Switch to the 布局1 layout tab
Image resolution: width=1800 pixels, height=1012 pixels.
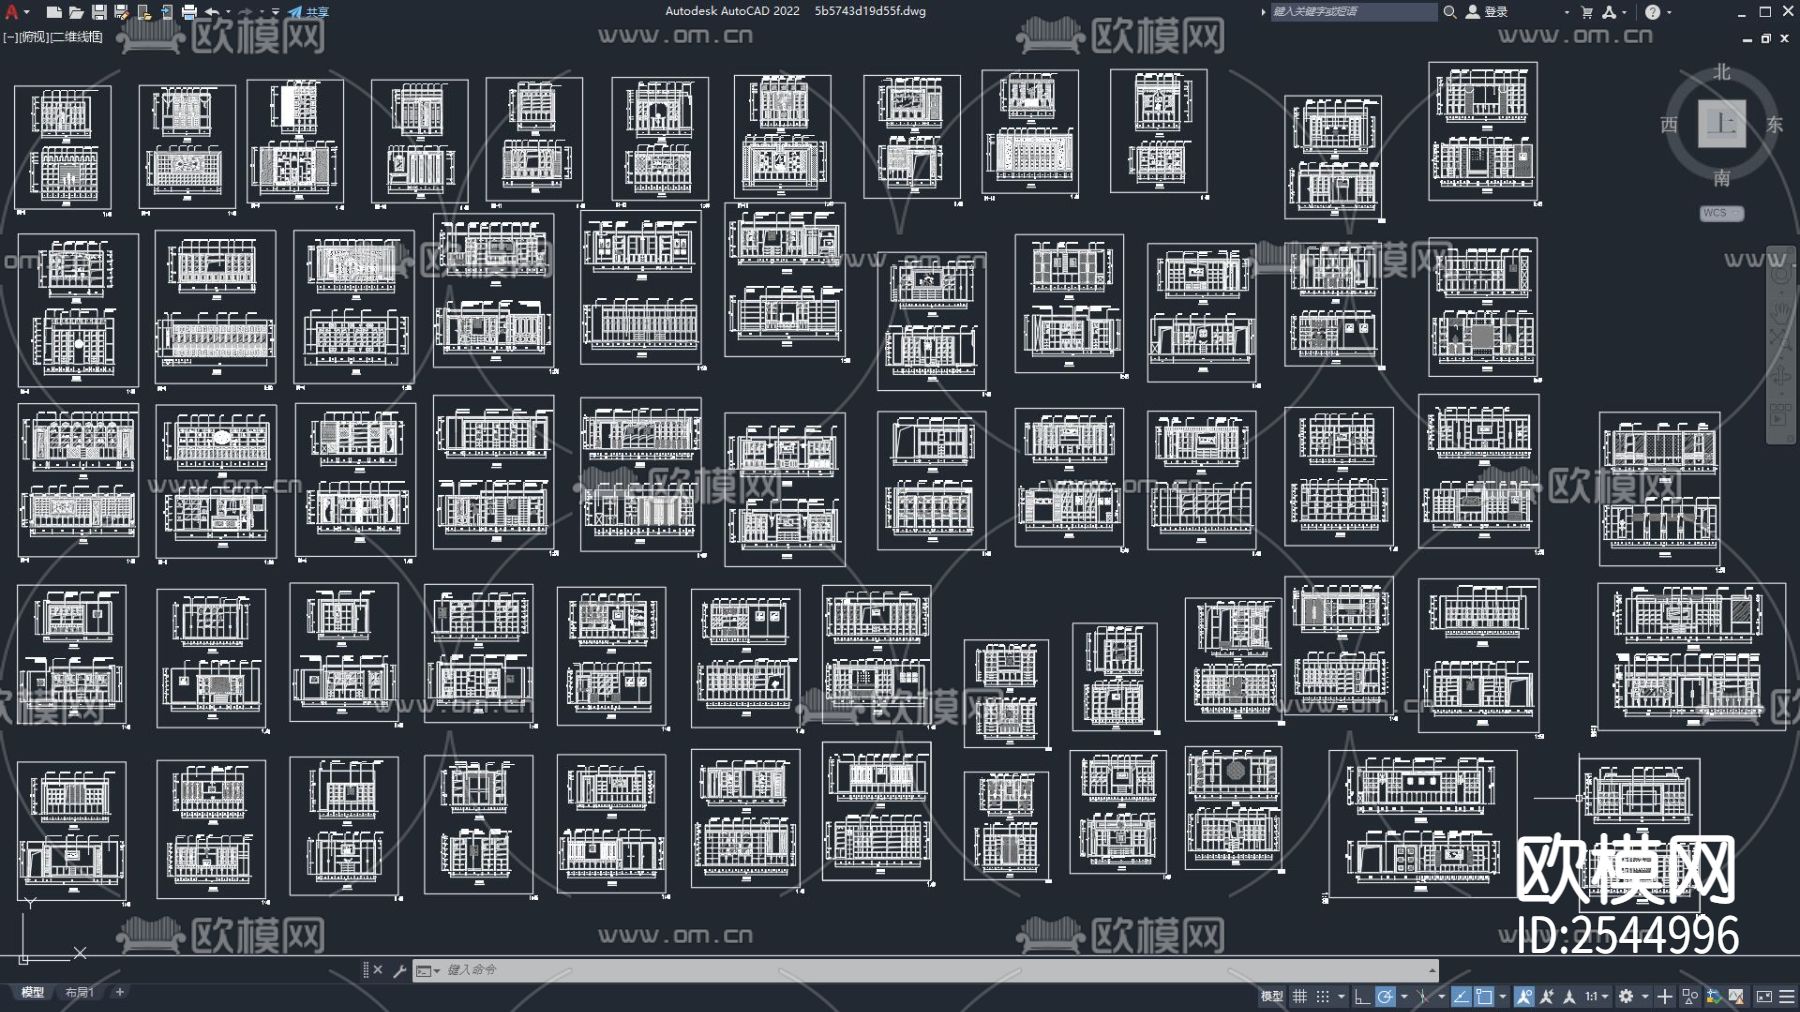79,993
